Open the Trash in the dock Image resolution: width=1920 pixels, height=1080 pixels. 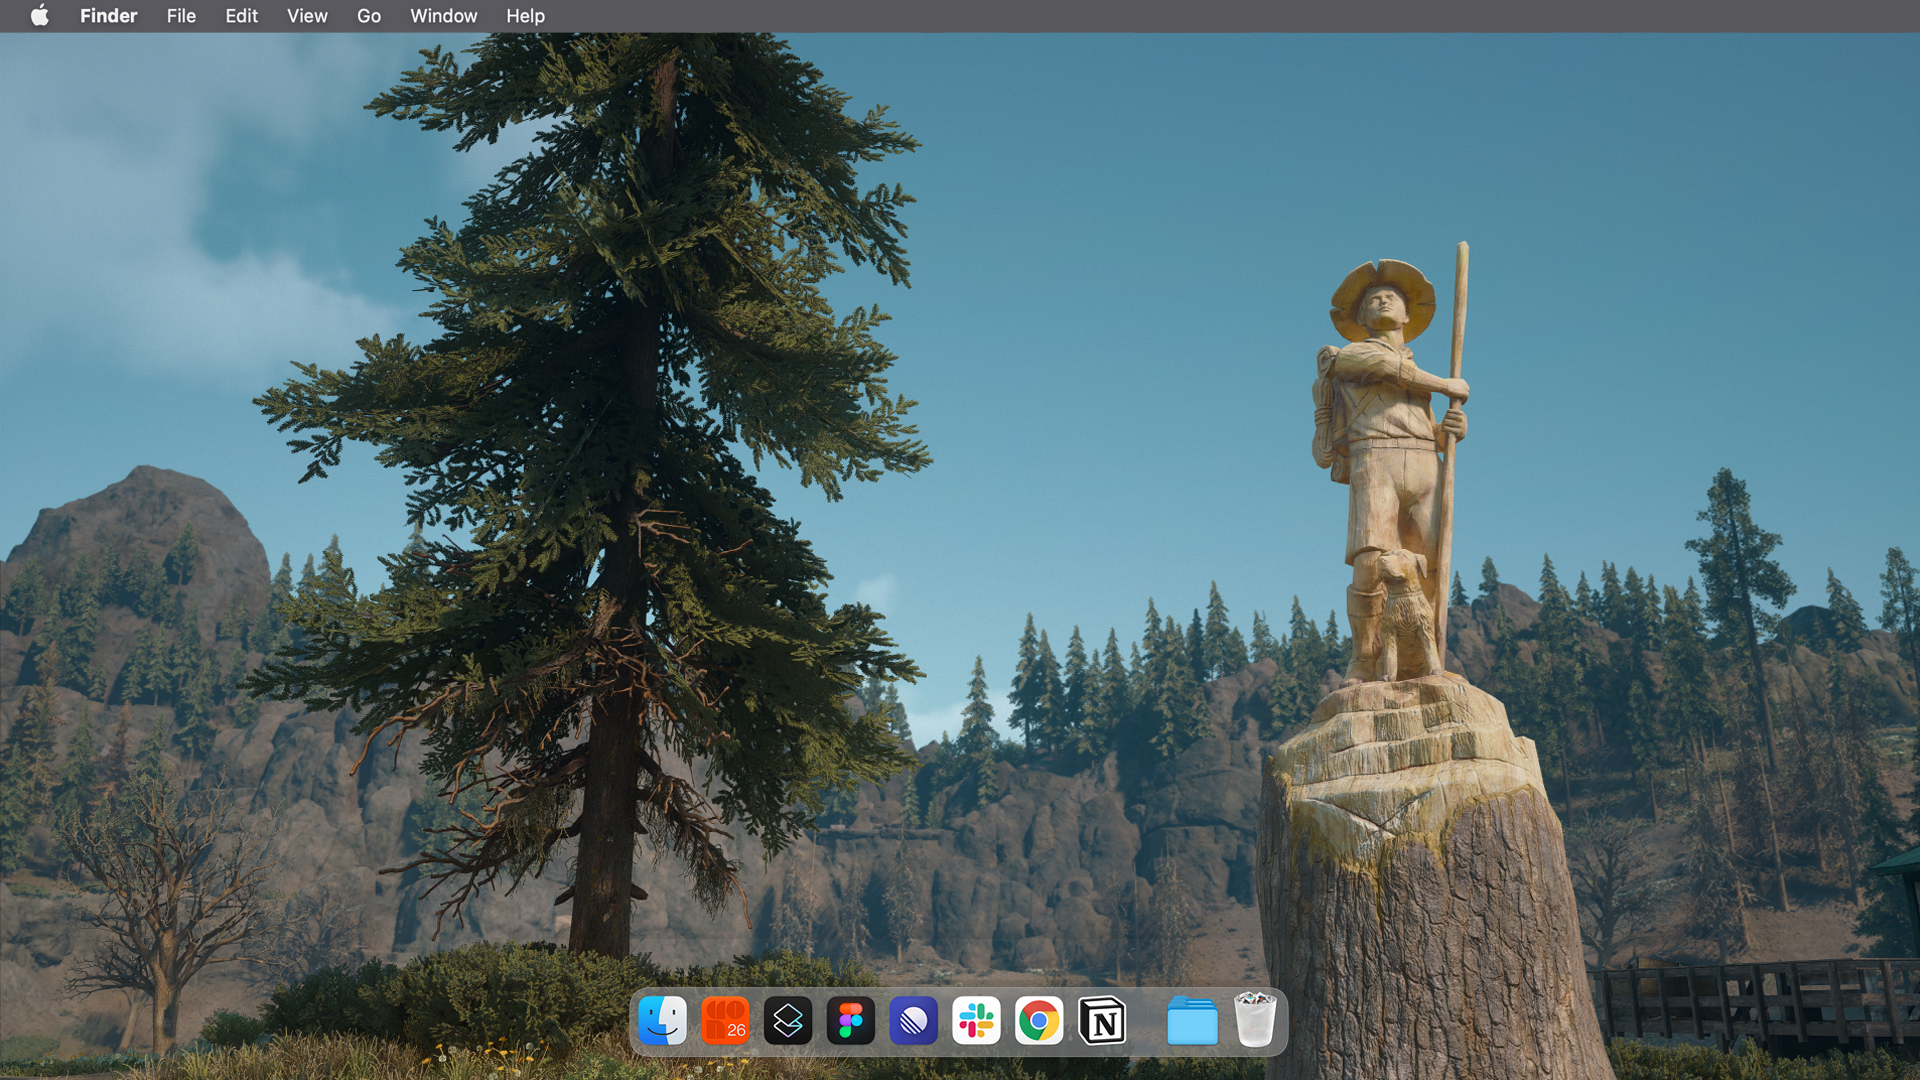[1255, 1021]
